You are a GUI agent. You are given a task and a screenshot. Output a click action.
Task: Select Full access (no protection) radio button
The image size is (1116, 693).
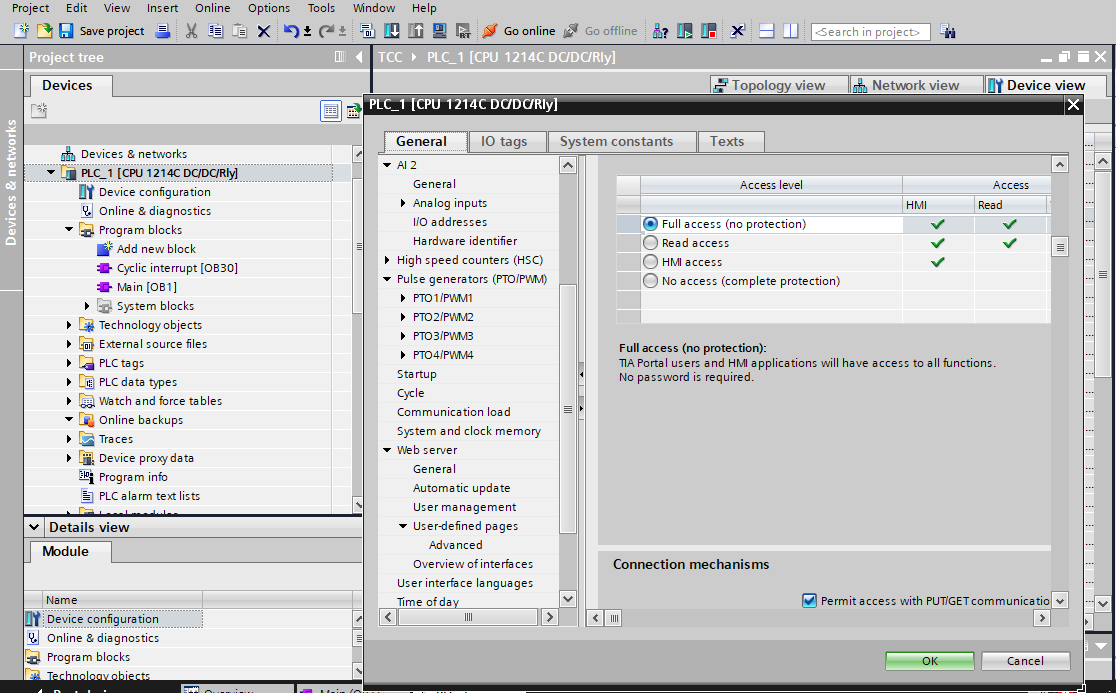pyautogui.click(x=650, y=223)
